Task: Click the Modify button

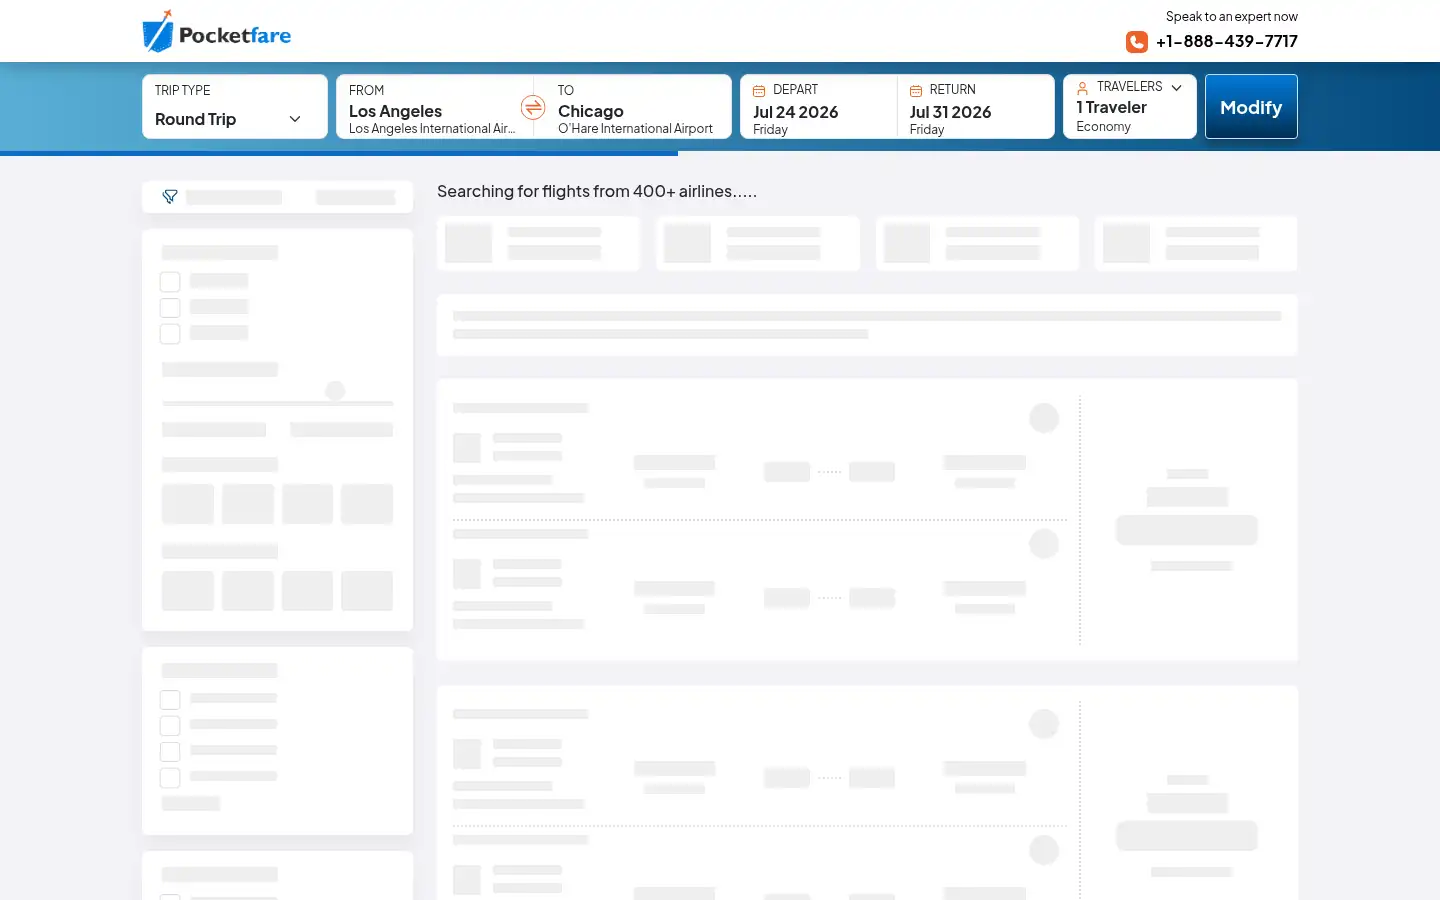Action: pos(1251,107)
